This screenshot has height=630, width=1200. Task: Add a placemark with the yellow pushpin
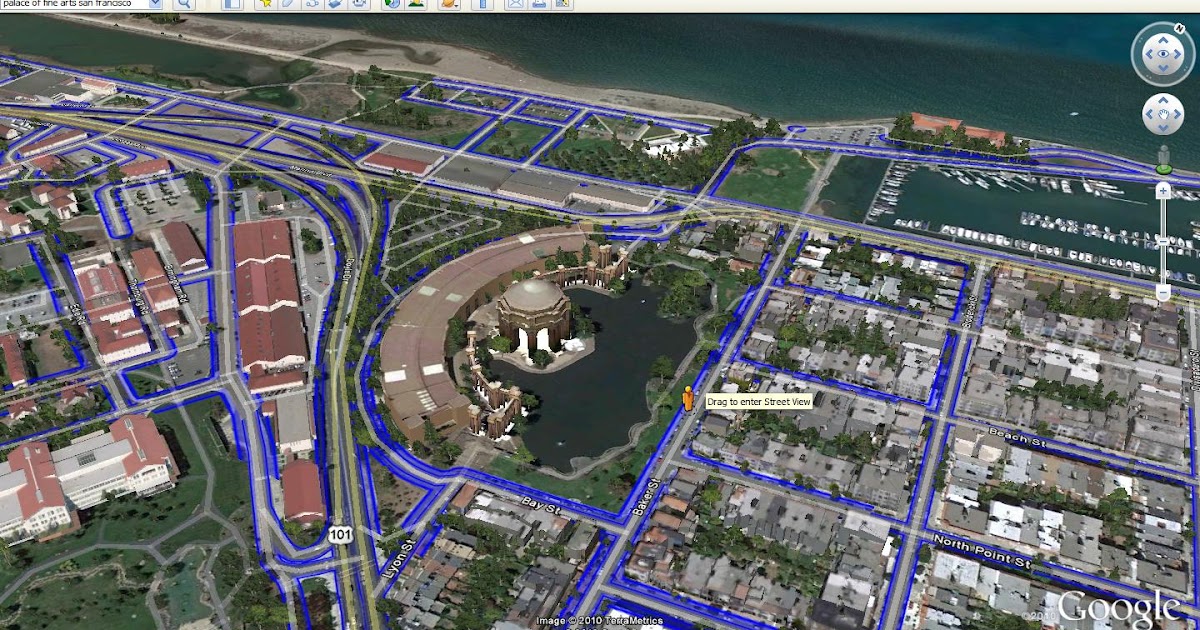click(267, 4)
